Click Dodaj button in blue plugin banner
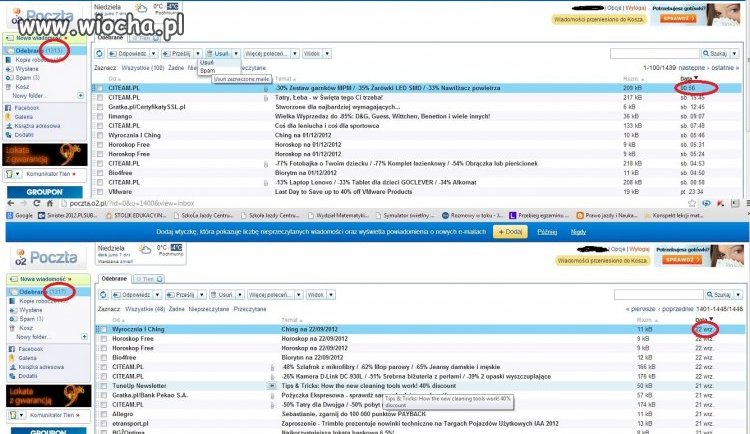Screen dimensions: 750x434 [510, 232]
